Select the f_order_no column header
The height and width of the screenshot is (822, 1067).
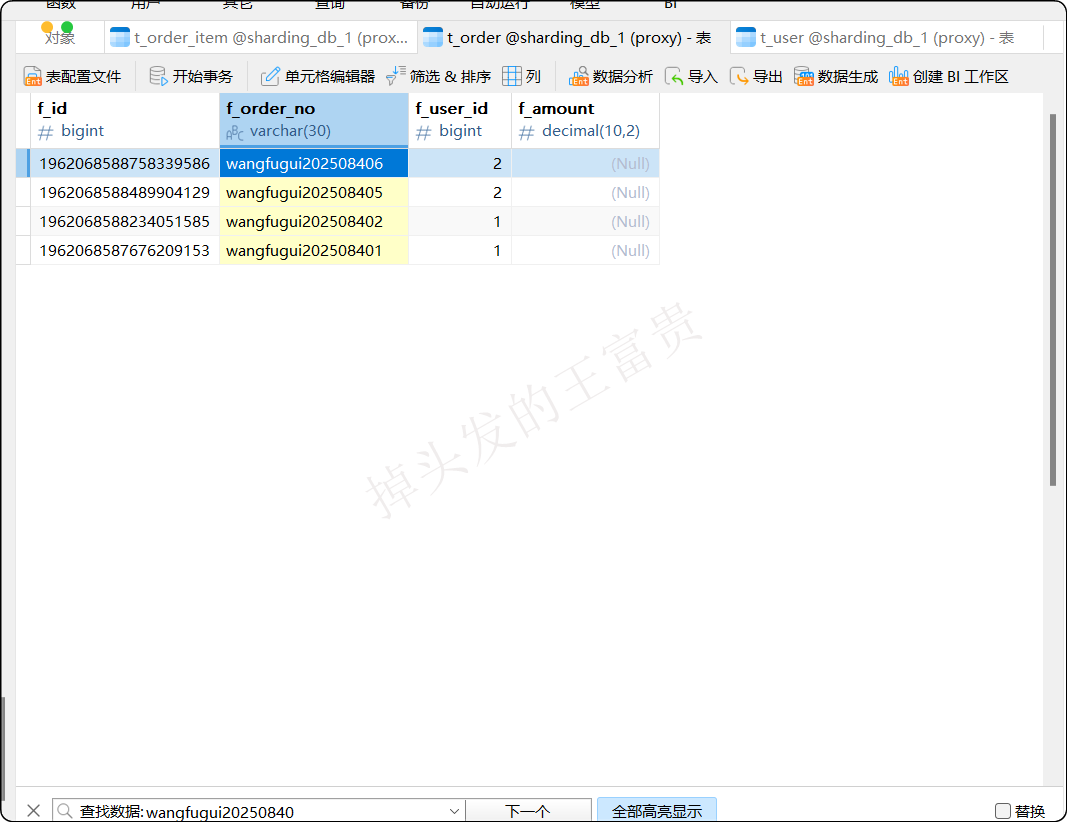tap(314, 119)
